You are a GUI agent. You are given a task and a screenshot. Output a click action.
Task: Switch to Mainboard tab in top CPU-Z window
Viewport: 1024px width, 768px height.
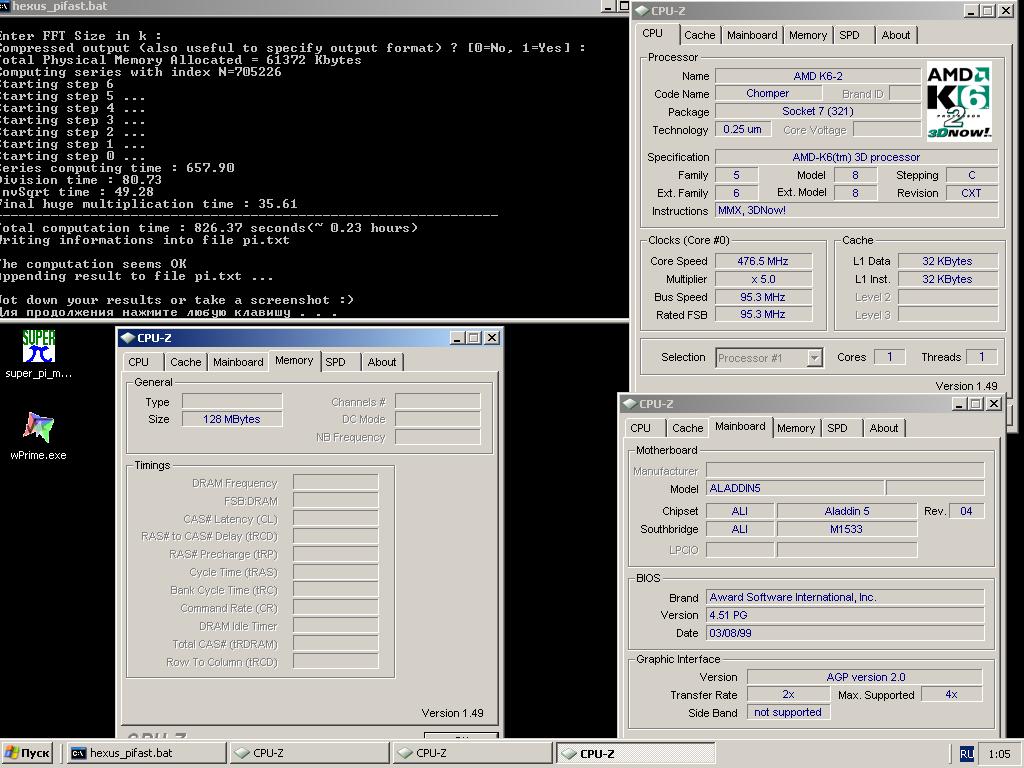click(x=752, y=35)
